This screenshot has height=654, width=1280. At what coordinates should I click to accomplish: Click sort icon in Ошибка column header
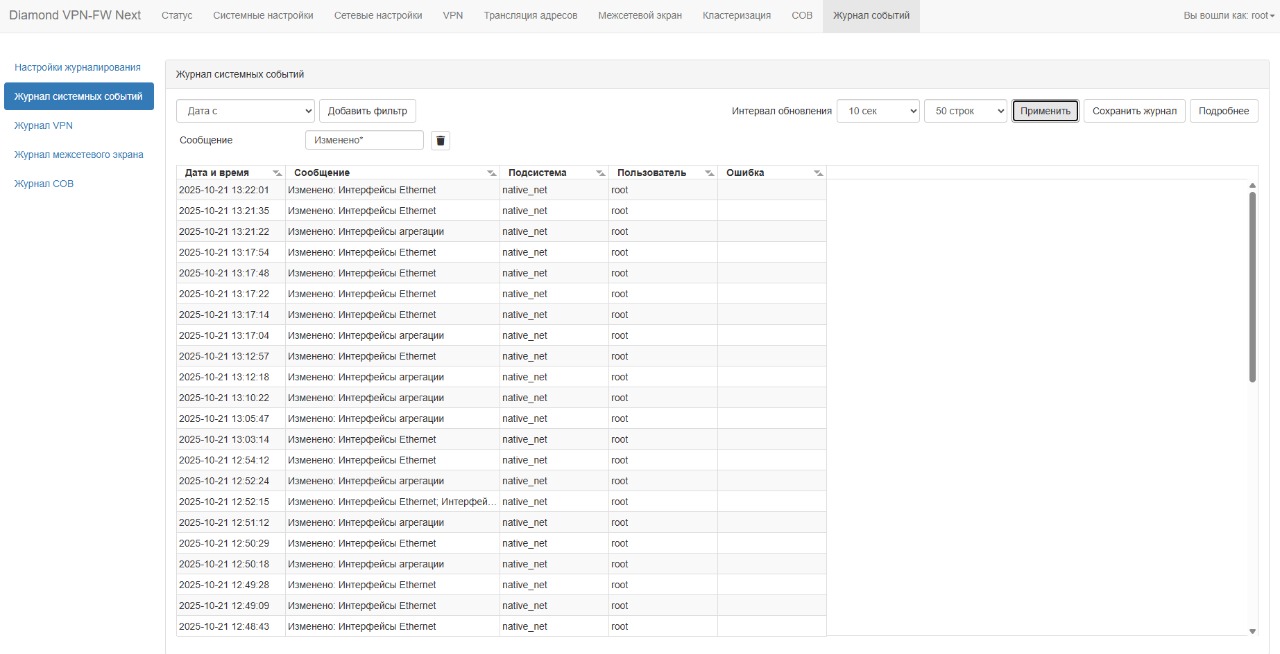pyautogui.click(x=818, y=173)
